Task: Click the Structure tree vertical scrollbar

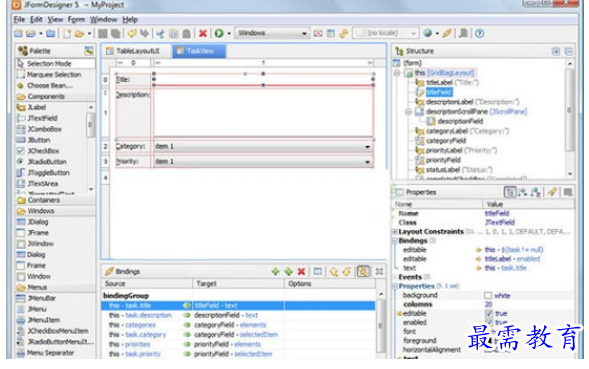Action: pyautogui.click(x=570, y=118)
